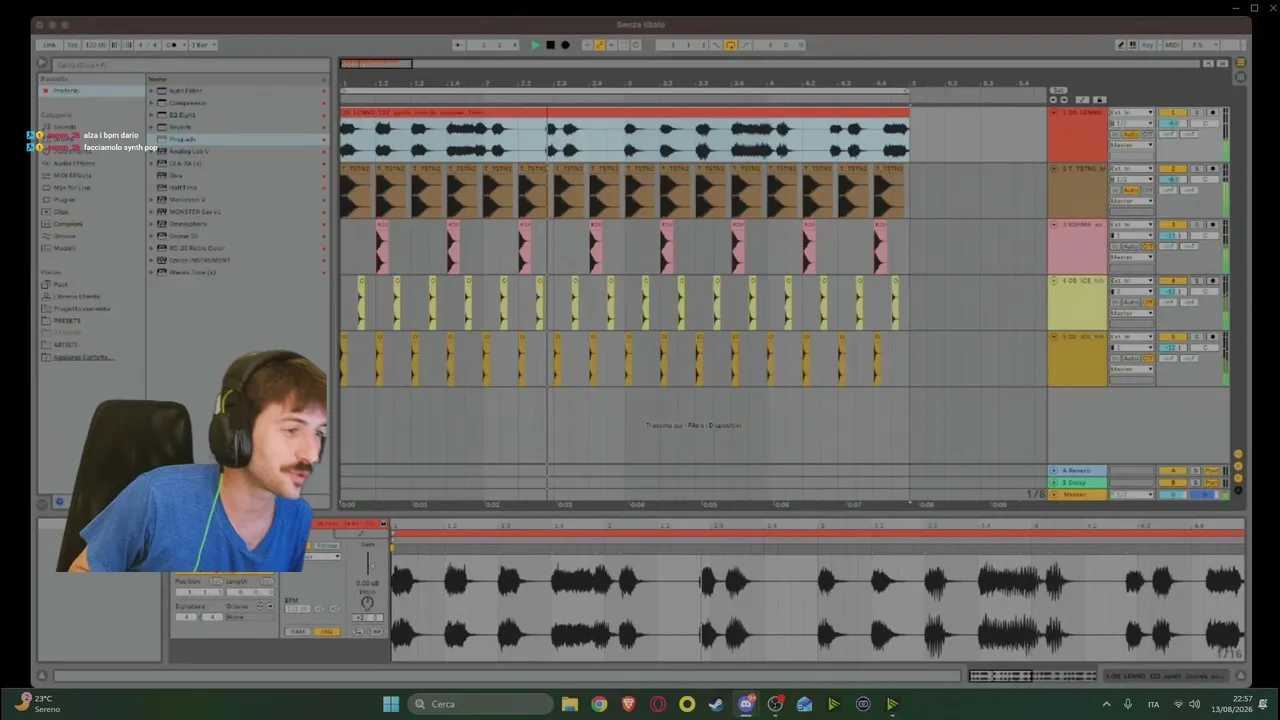This screenshot has height=720, width=1280.
Task: Toggle the Computer MIDI Keyboard icon
Action: [1133, 45]
